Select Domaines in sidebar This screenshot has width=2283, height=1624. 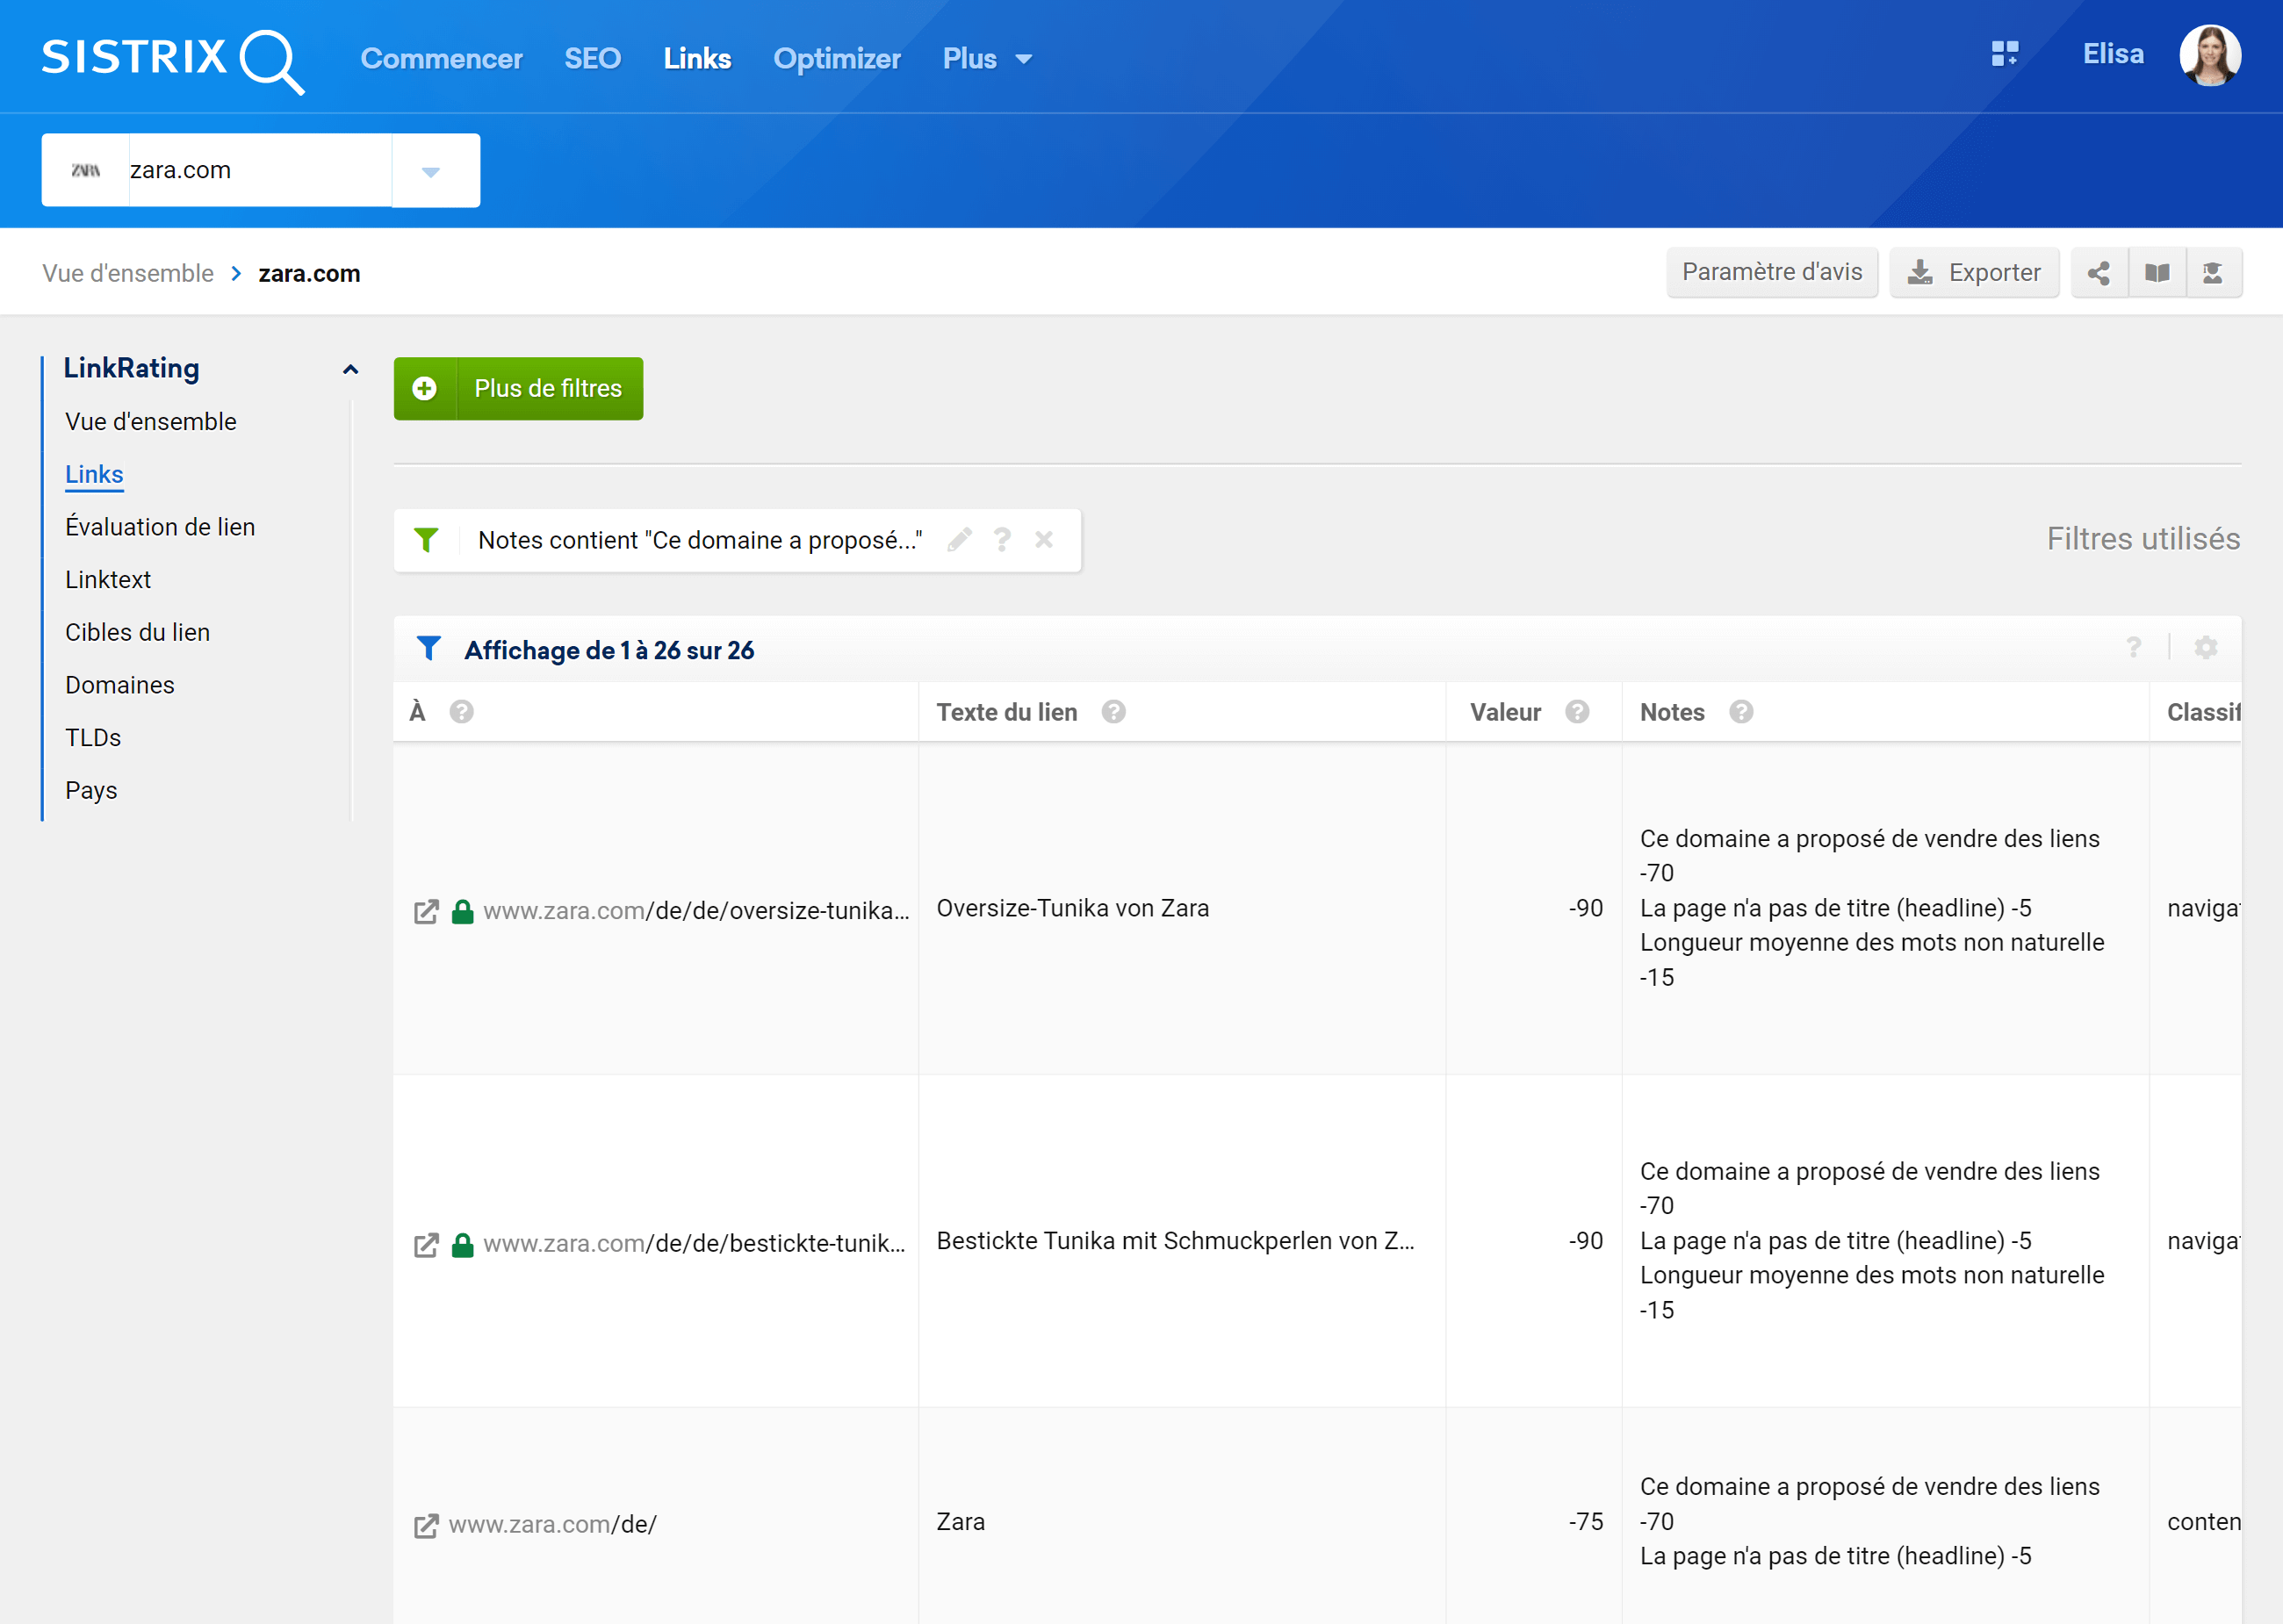click(x=120, y=685)
